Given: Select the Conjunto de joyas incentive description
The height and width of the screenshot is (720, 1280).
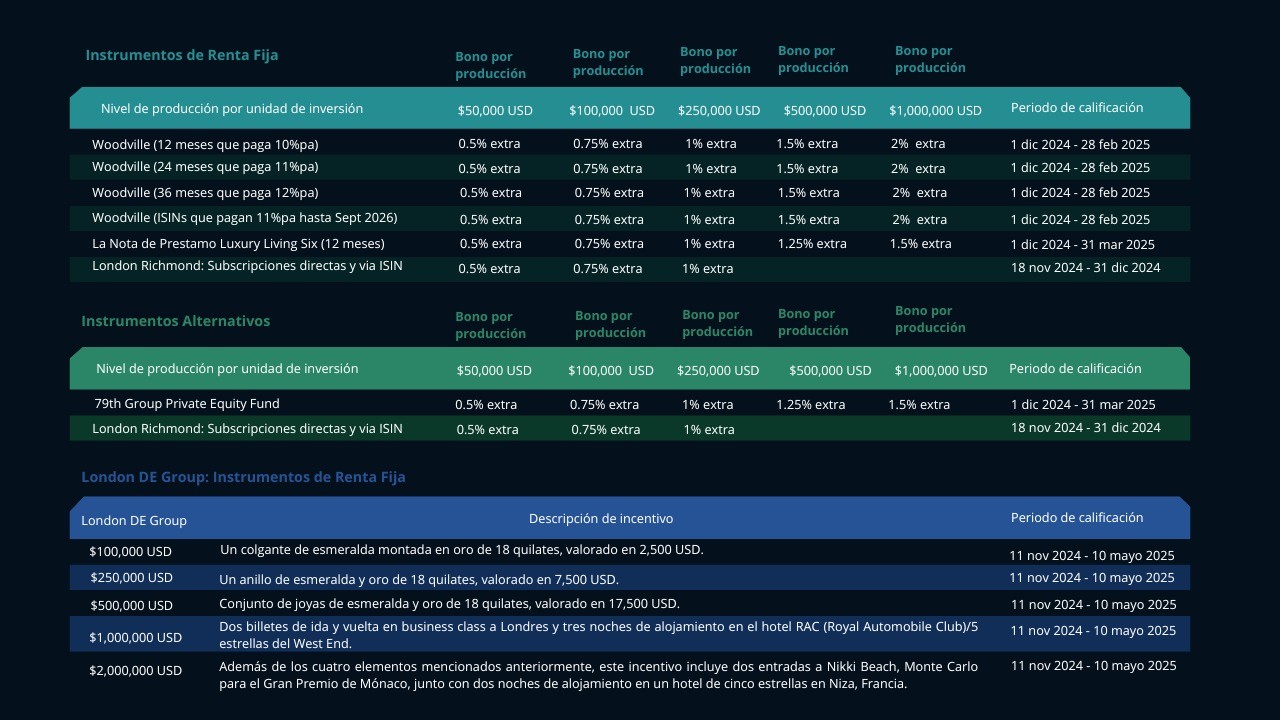Looking at the screenshot, I should pyautogui.click(x=449, y=604).
